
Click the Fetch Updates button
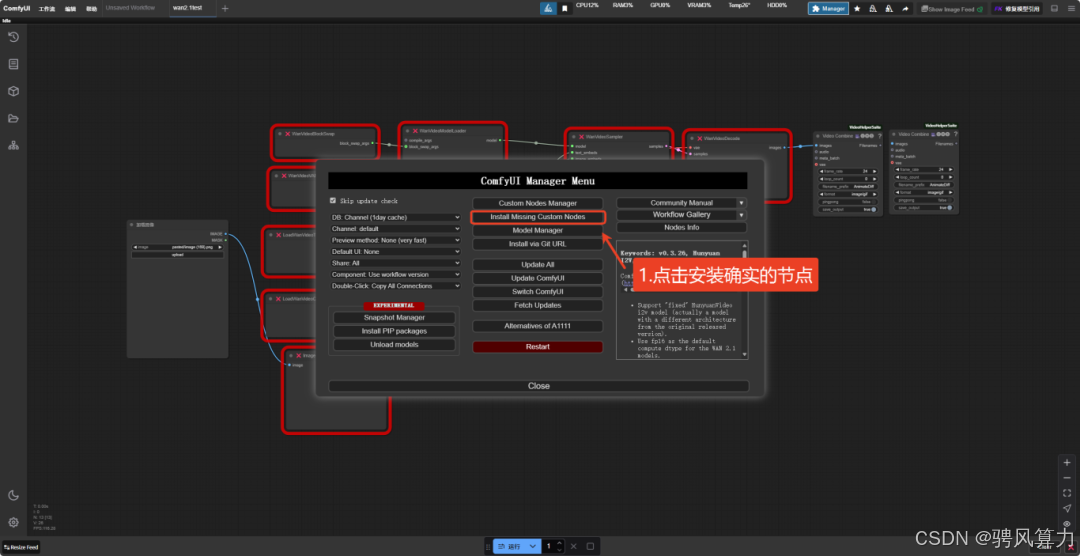click(x=538, y=305)
